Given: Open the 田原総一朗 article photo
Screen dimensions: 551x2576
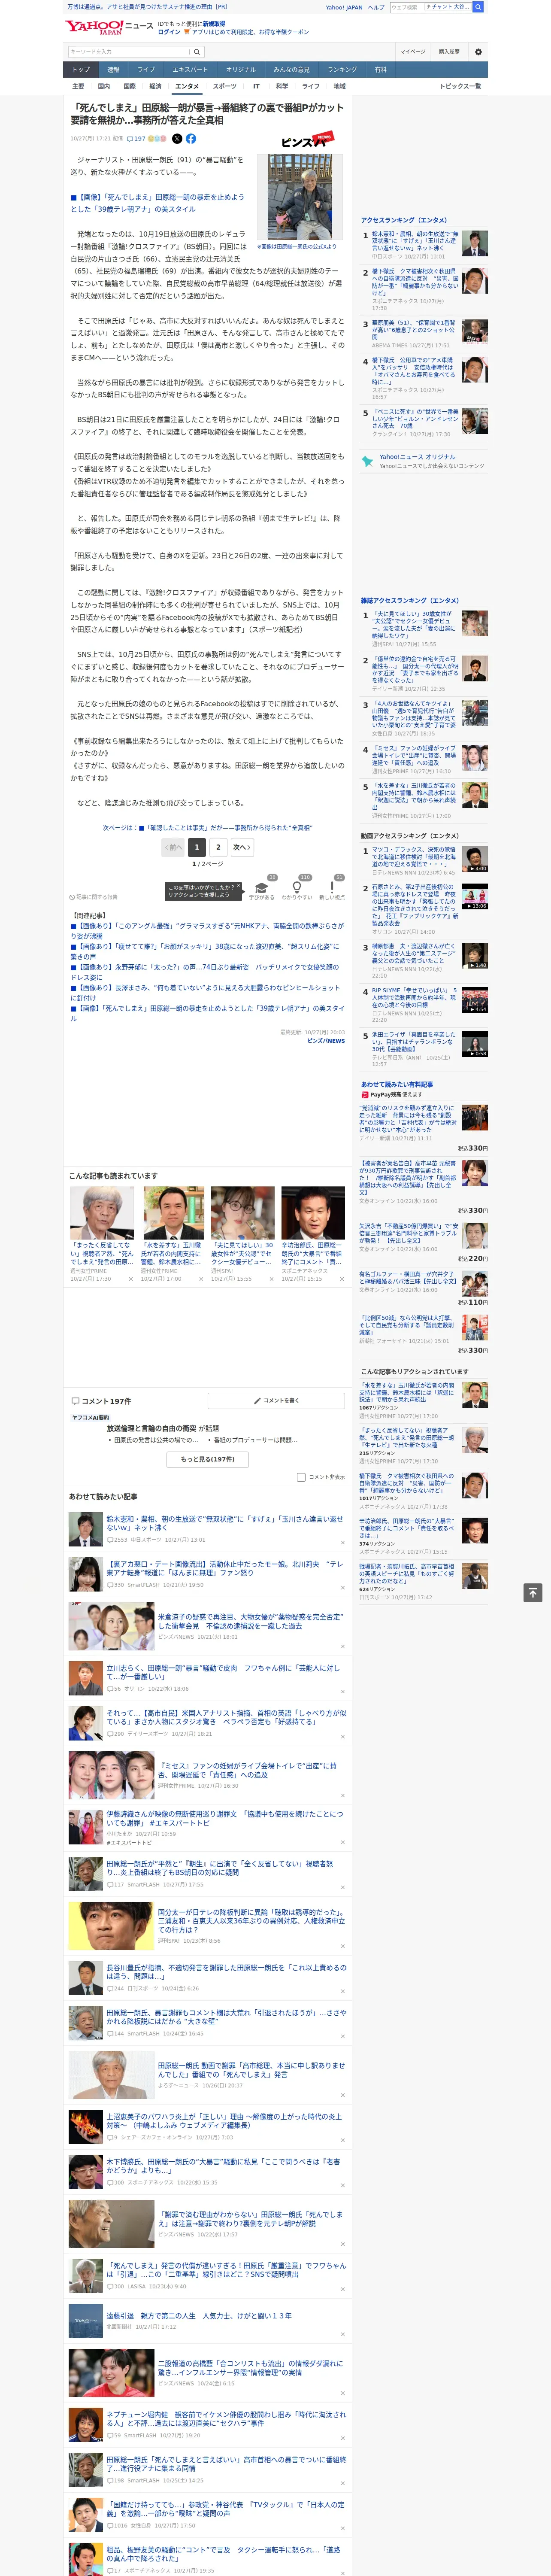Looking at the screenshot, I should [x=300, y=198].
